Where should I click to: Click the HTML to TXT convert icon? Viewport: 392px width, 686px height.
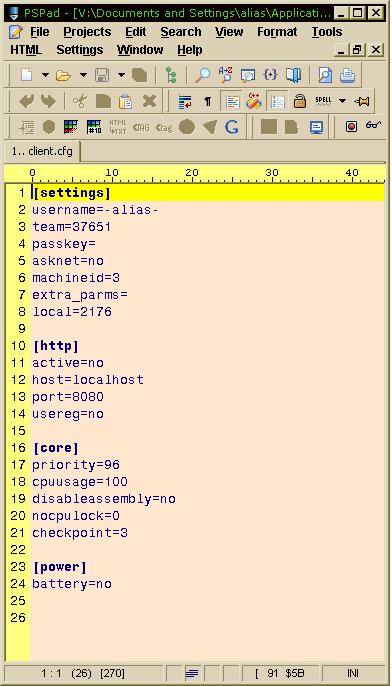pyautogui.click(x=117, y=127)
